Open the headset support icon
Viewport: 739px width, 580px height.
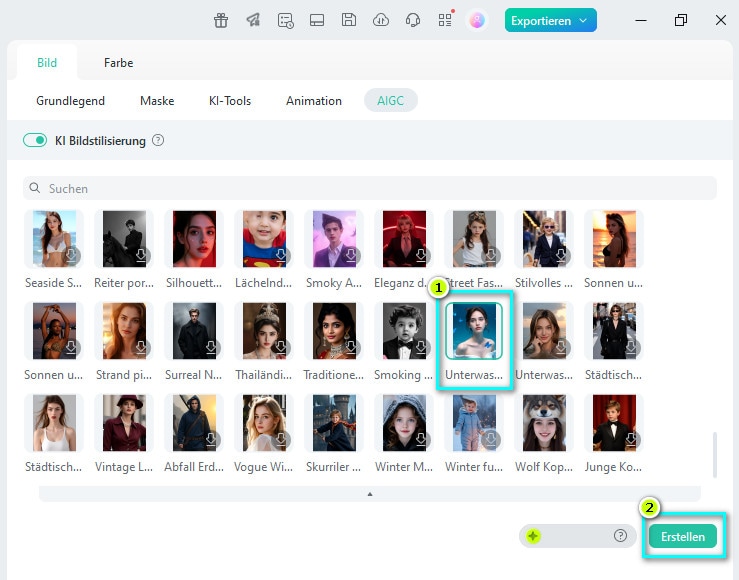click(x=413, y=20)
